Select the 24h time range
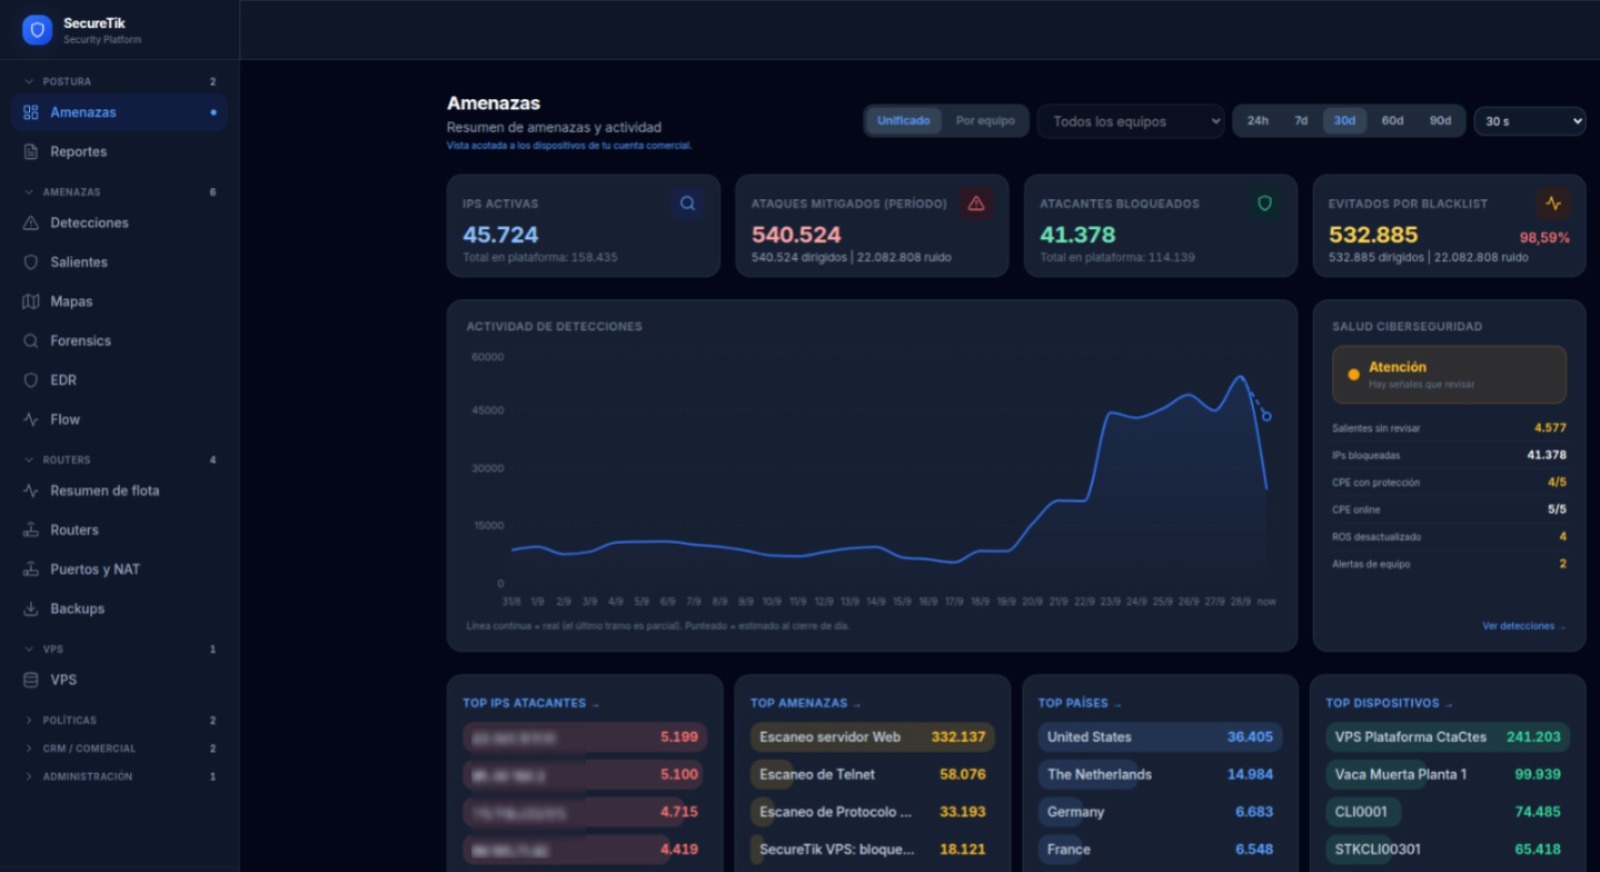1600x872 pixels. pos(1258,121)
